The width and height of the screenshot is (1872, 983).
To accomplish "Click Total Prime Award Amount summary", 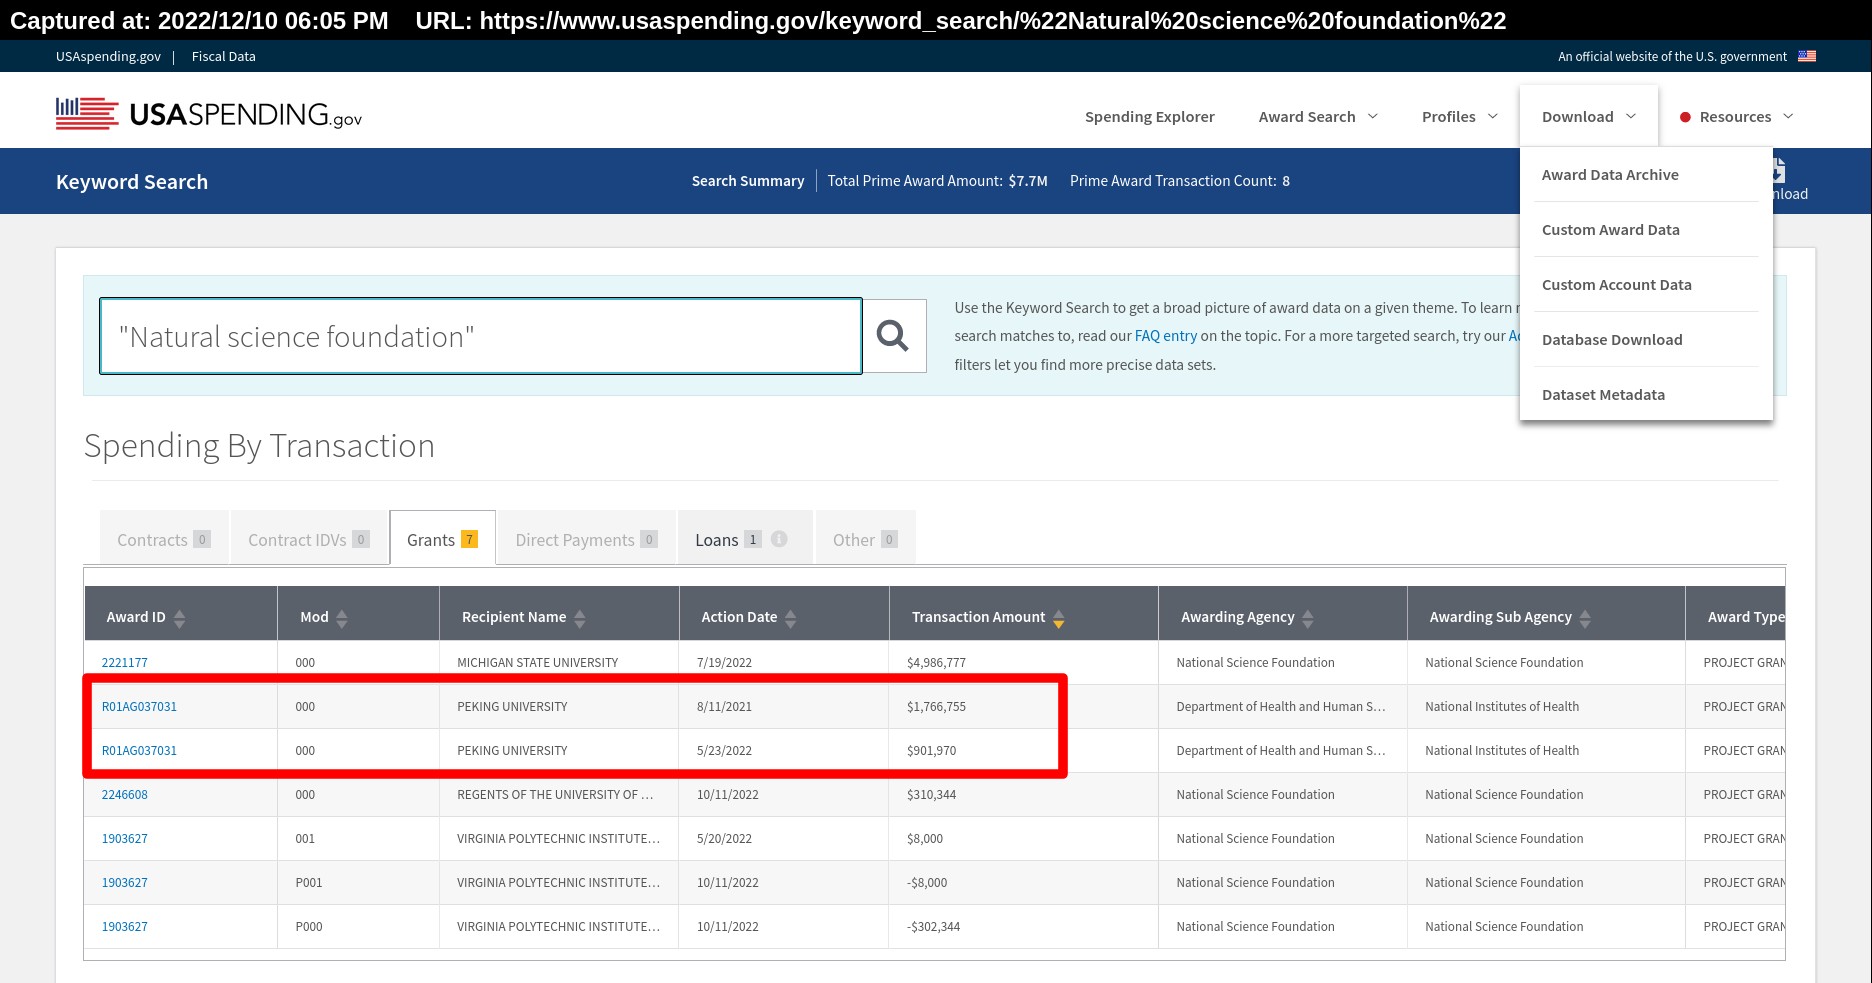I will click(938, 181).
